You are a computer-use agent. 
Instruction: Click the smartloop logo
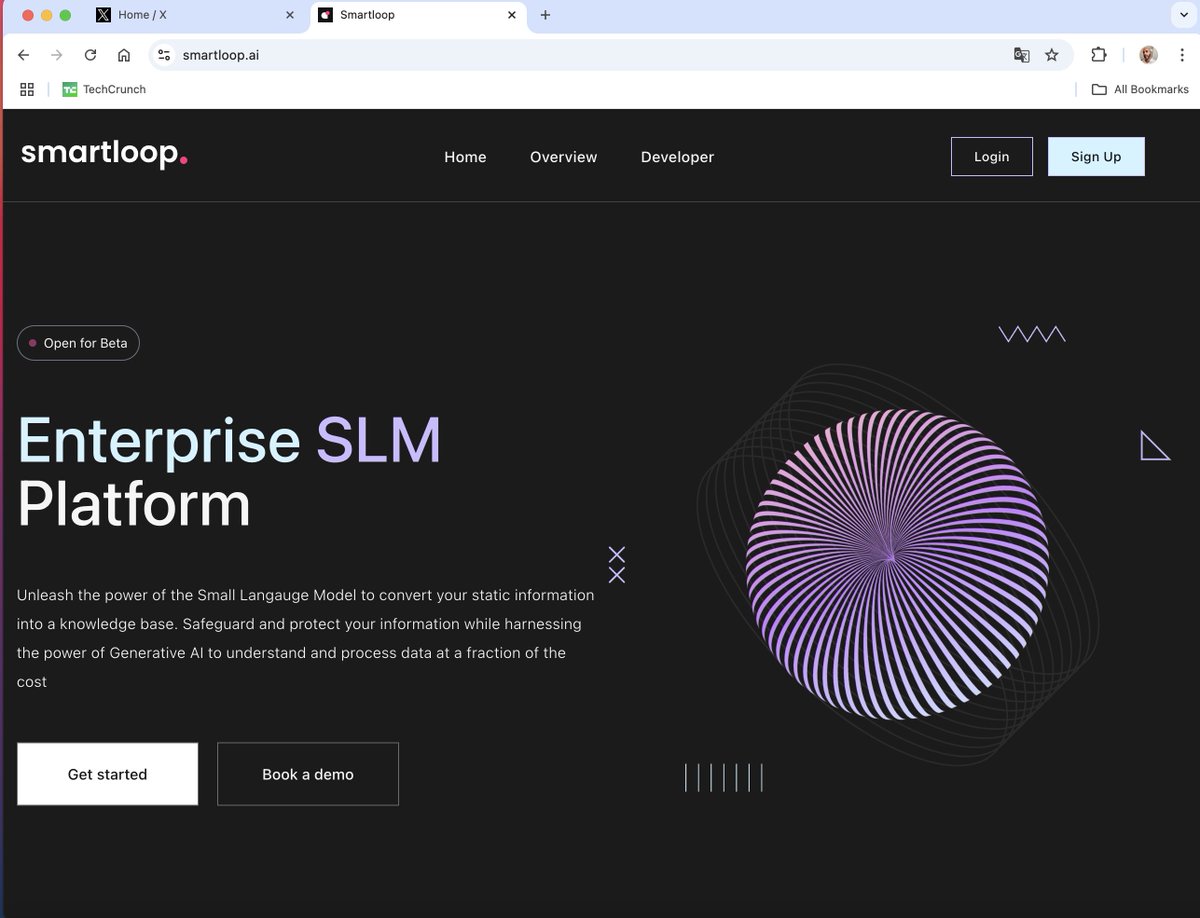[104, 153]
